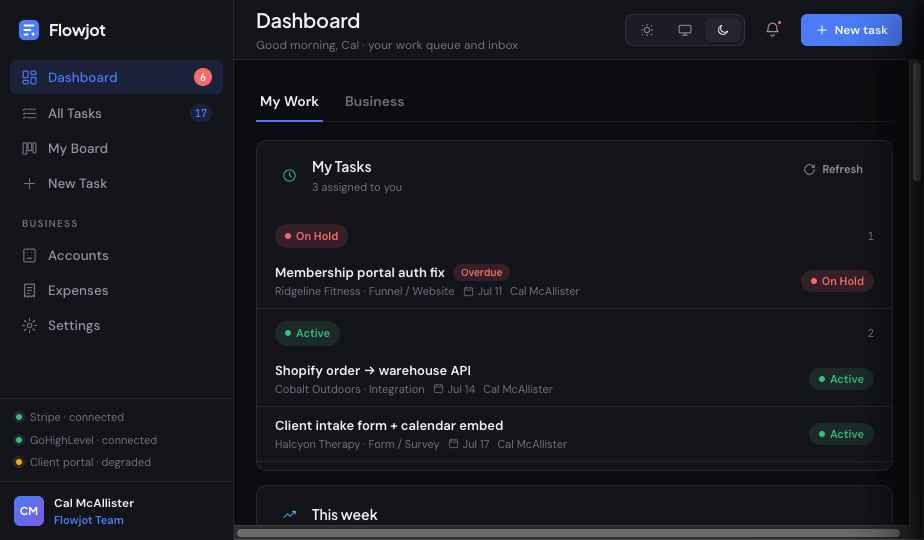Click the Expenses receipt icon
924x540 pixels.
[x=29, y=291]
